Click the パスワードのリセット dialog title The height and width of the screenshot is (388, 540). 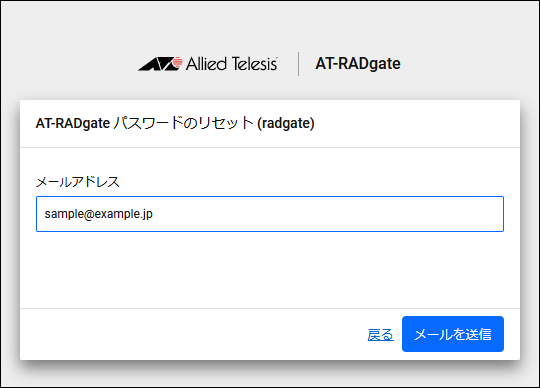pyautogui.click(x=184, y=123)
